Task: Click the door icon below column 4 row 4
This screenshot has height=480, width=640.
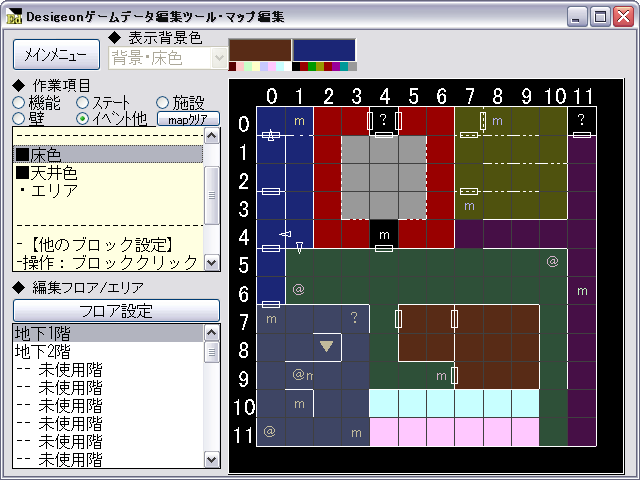Action: point(384,248)
